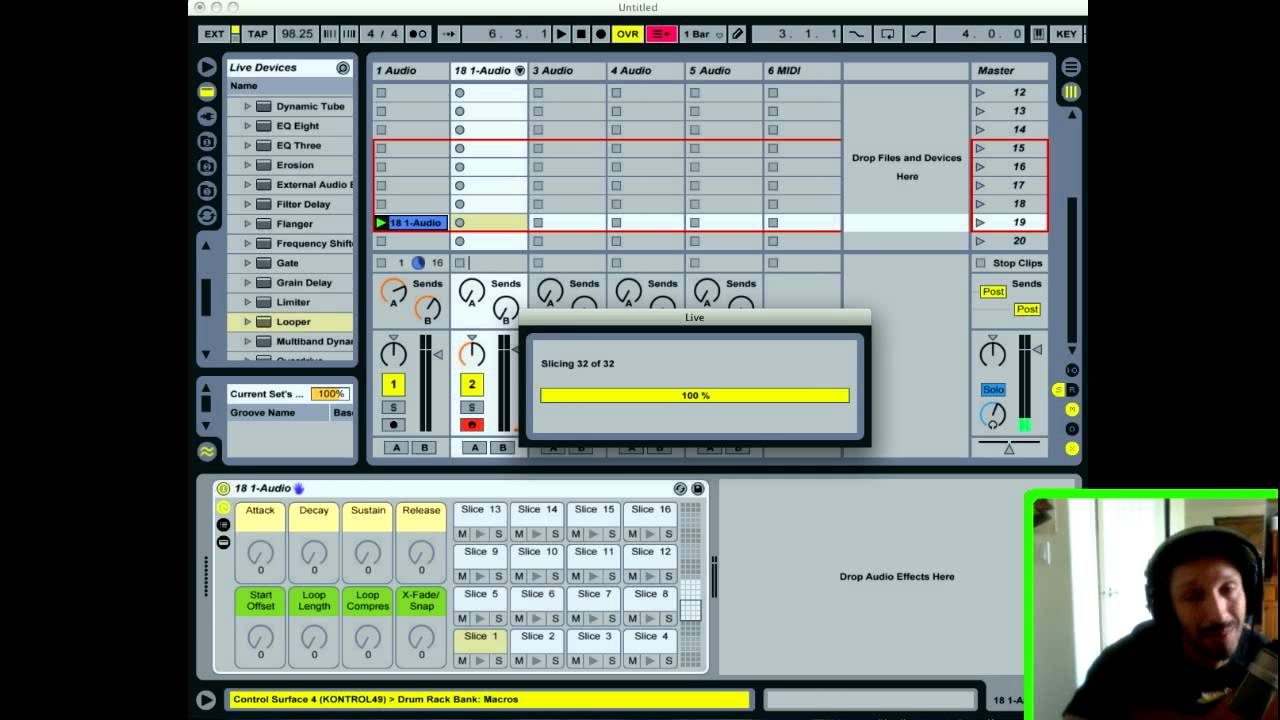Enable Draw Mode pencil icon
This screenshot has width=1280, height=720.
(x=737, y=34)
